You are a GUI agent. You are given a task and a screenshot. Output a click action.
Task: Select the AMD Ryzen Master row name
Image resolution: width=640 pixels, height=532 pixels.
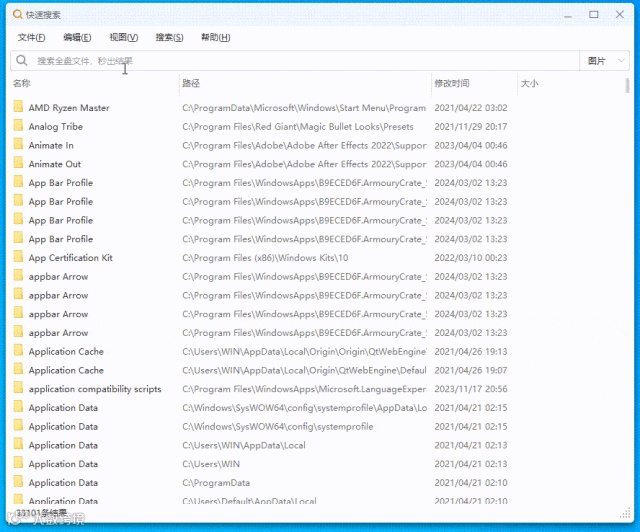click(x=69, y=108)
